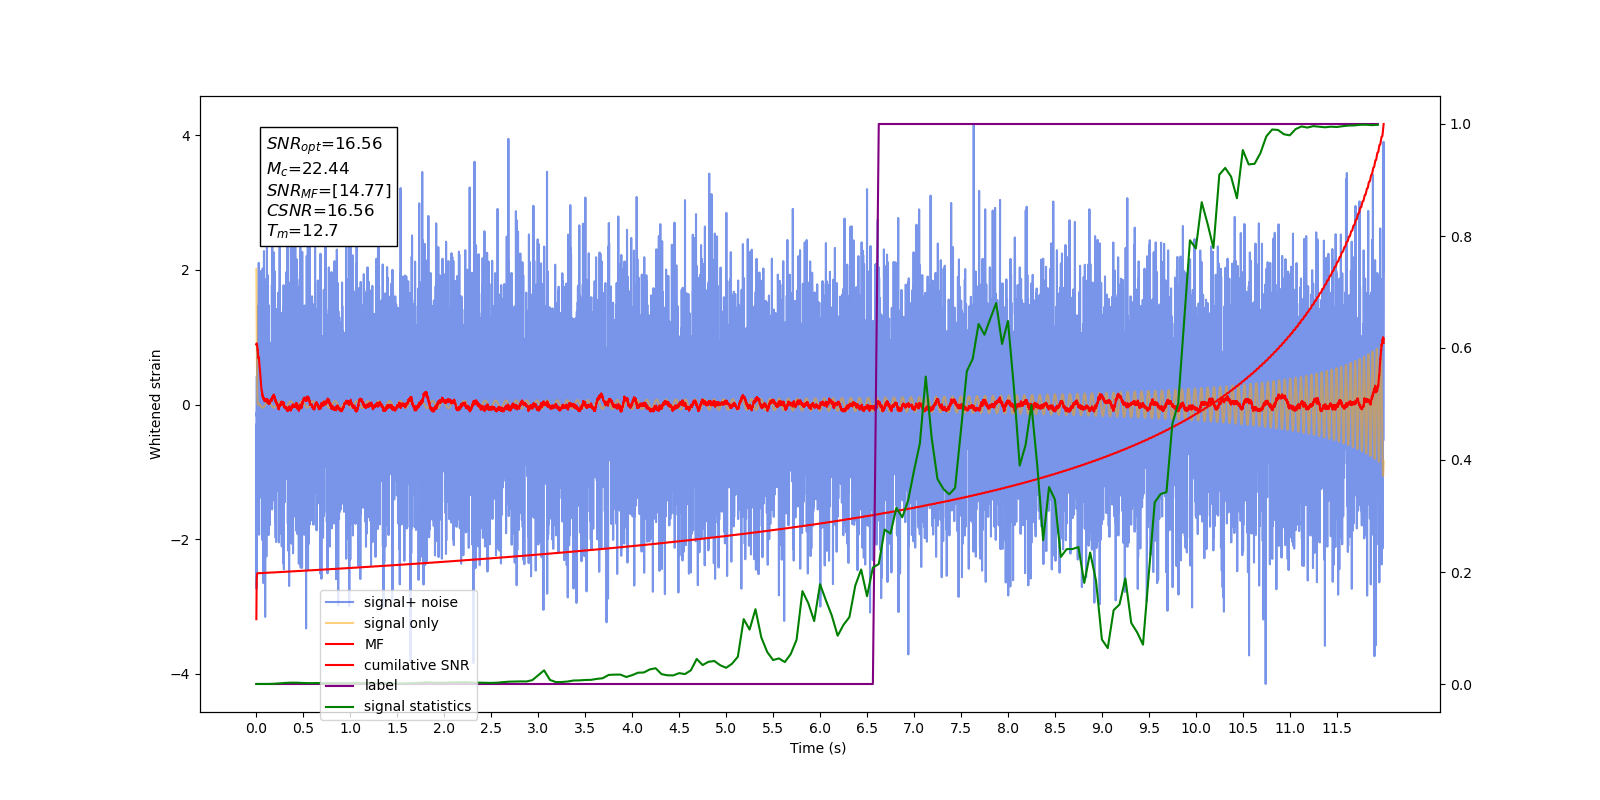1600x800 pixels.
Task: Click right y-axis tick label 0.2
Action: click(x=1461, y=573)
